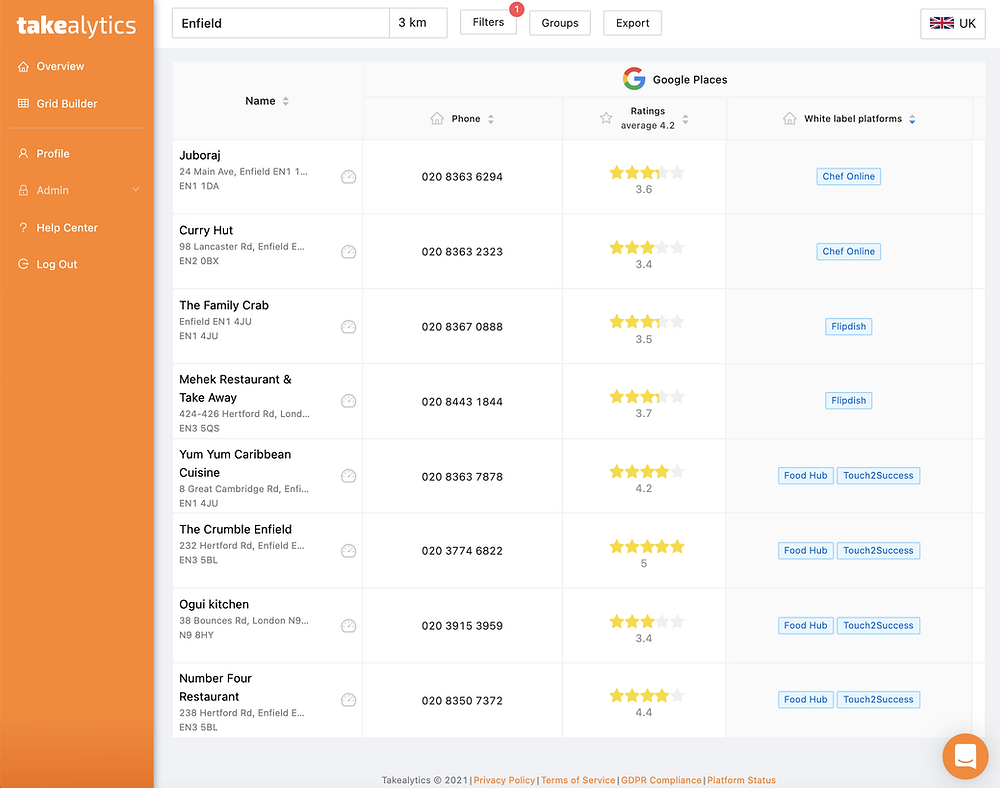Open the Terms of Service link
Screen dimensions: 1000x788
pos(578,780)
